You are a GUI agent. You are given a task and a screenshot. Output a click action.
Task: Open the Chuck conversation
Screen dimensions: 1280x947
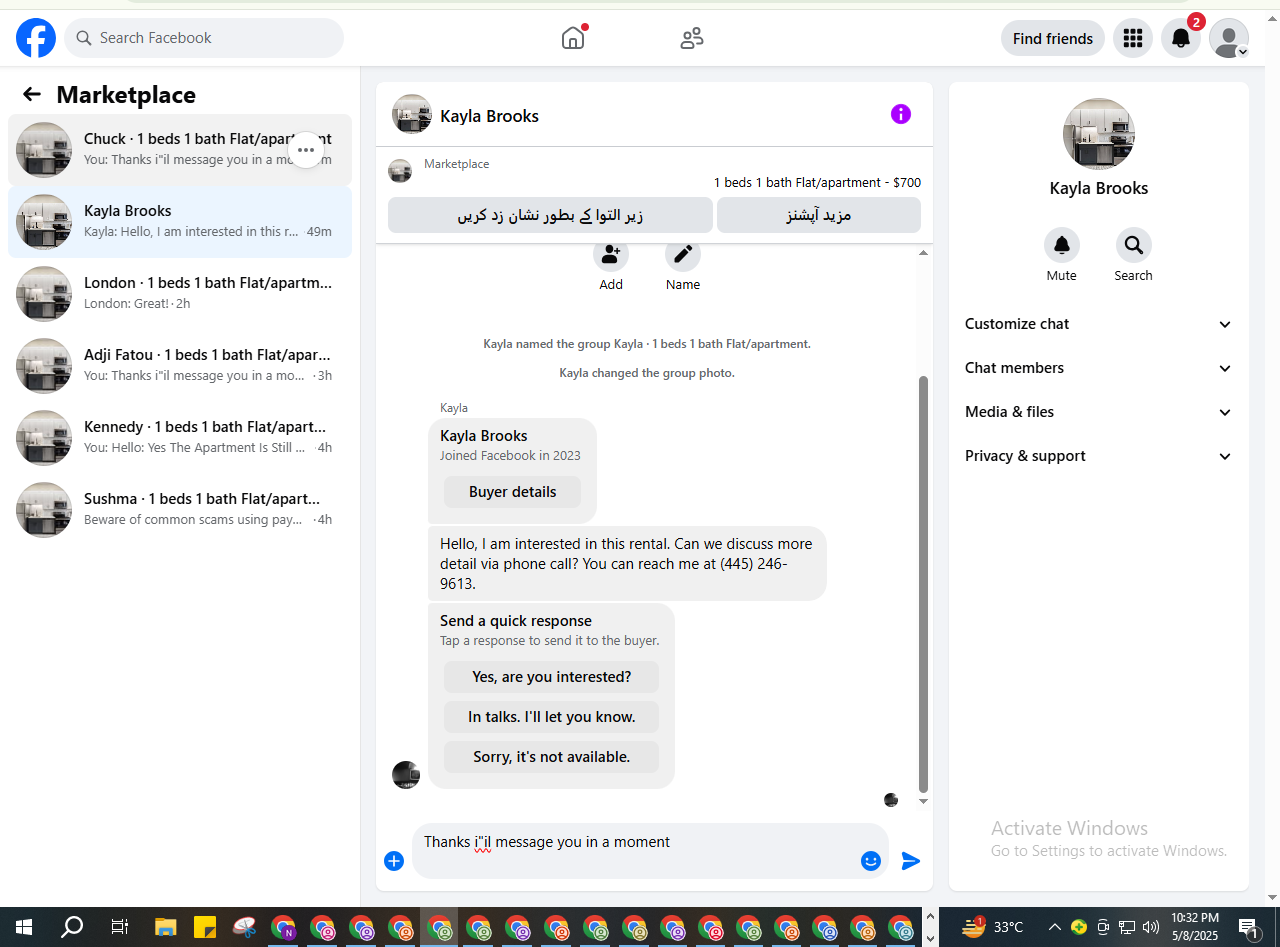tap(180, 150)
